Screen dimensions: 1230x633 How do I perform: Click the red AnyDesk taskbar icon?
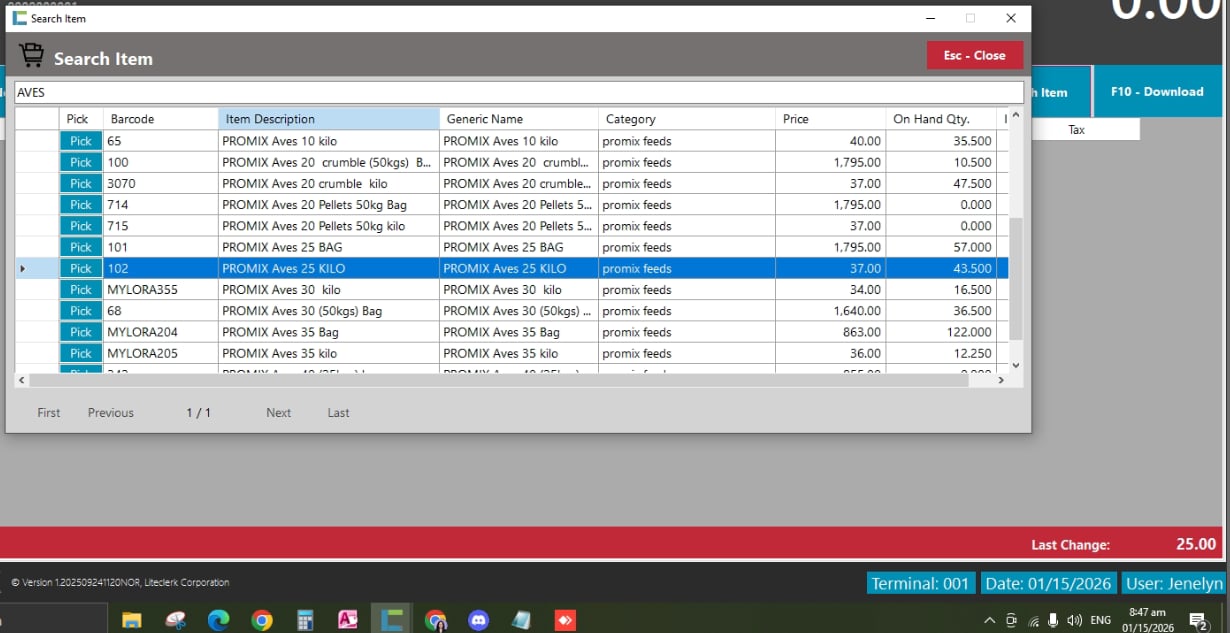pyautogui.click(x=565, y=620)
